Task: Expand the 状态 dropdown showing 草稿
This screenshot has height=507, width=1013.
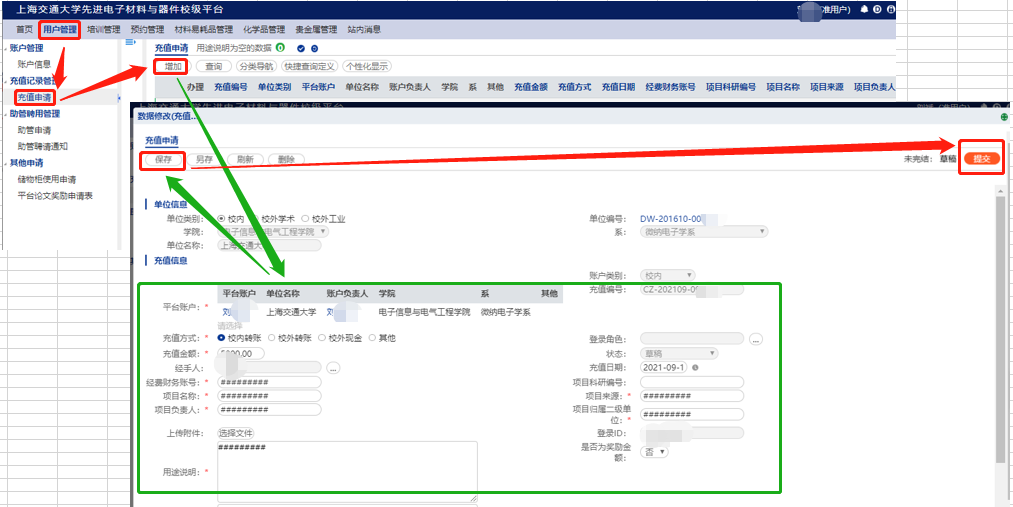Action: [679, 353]
